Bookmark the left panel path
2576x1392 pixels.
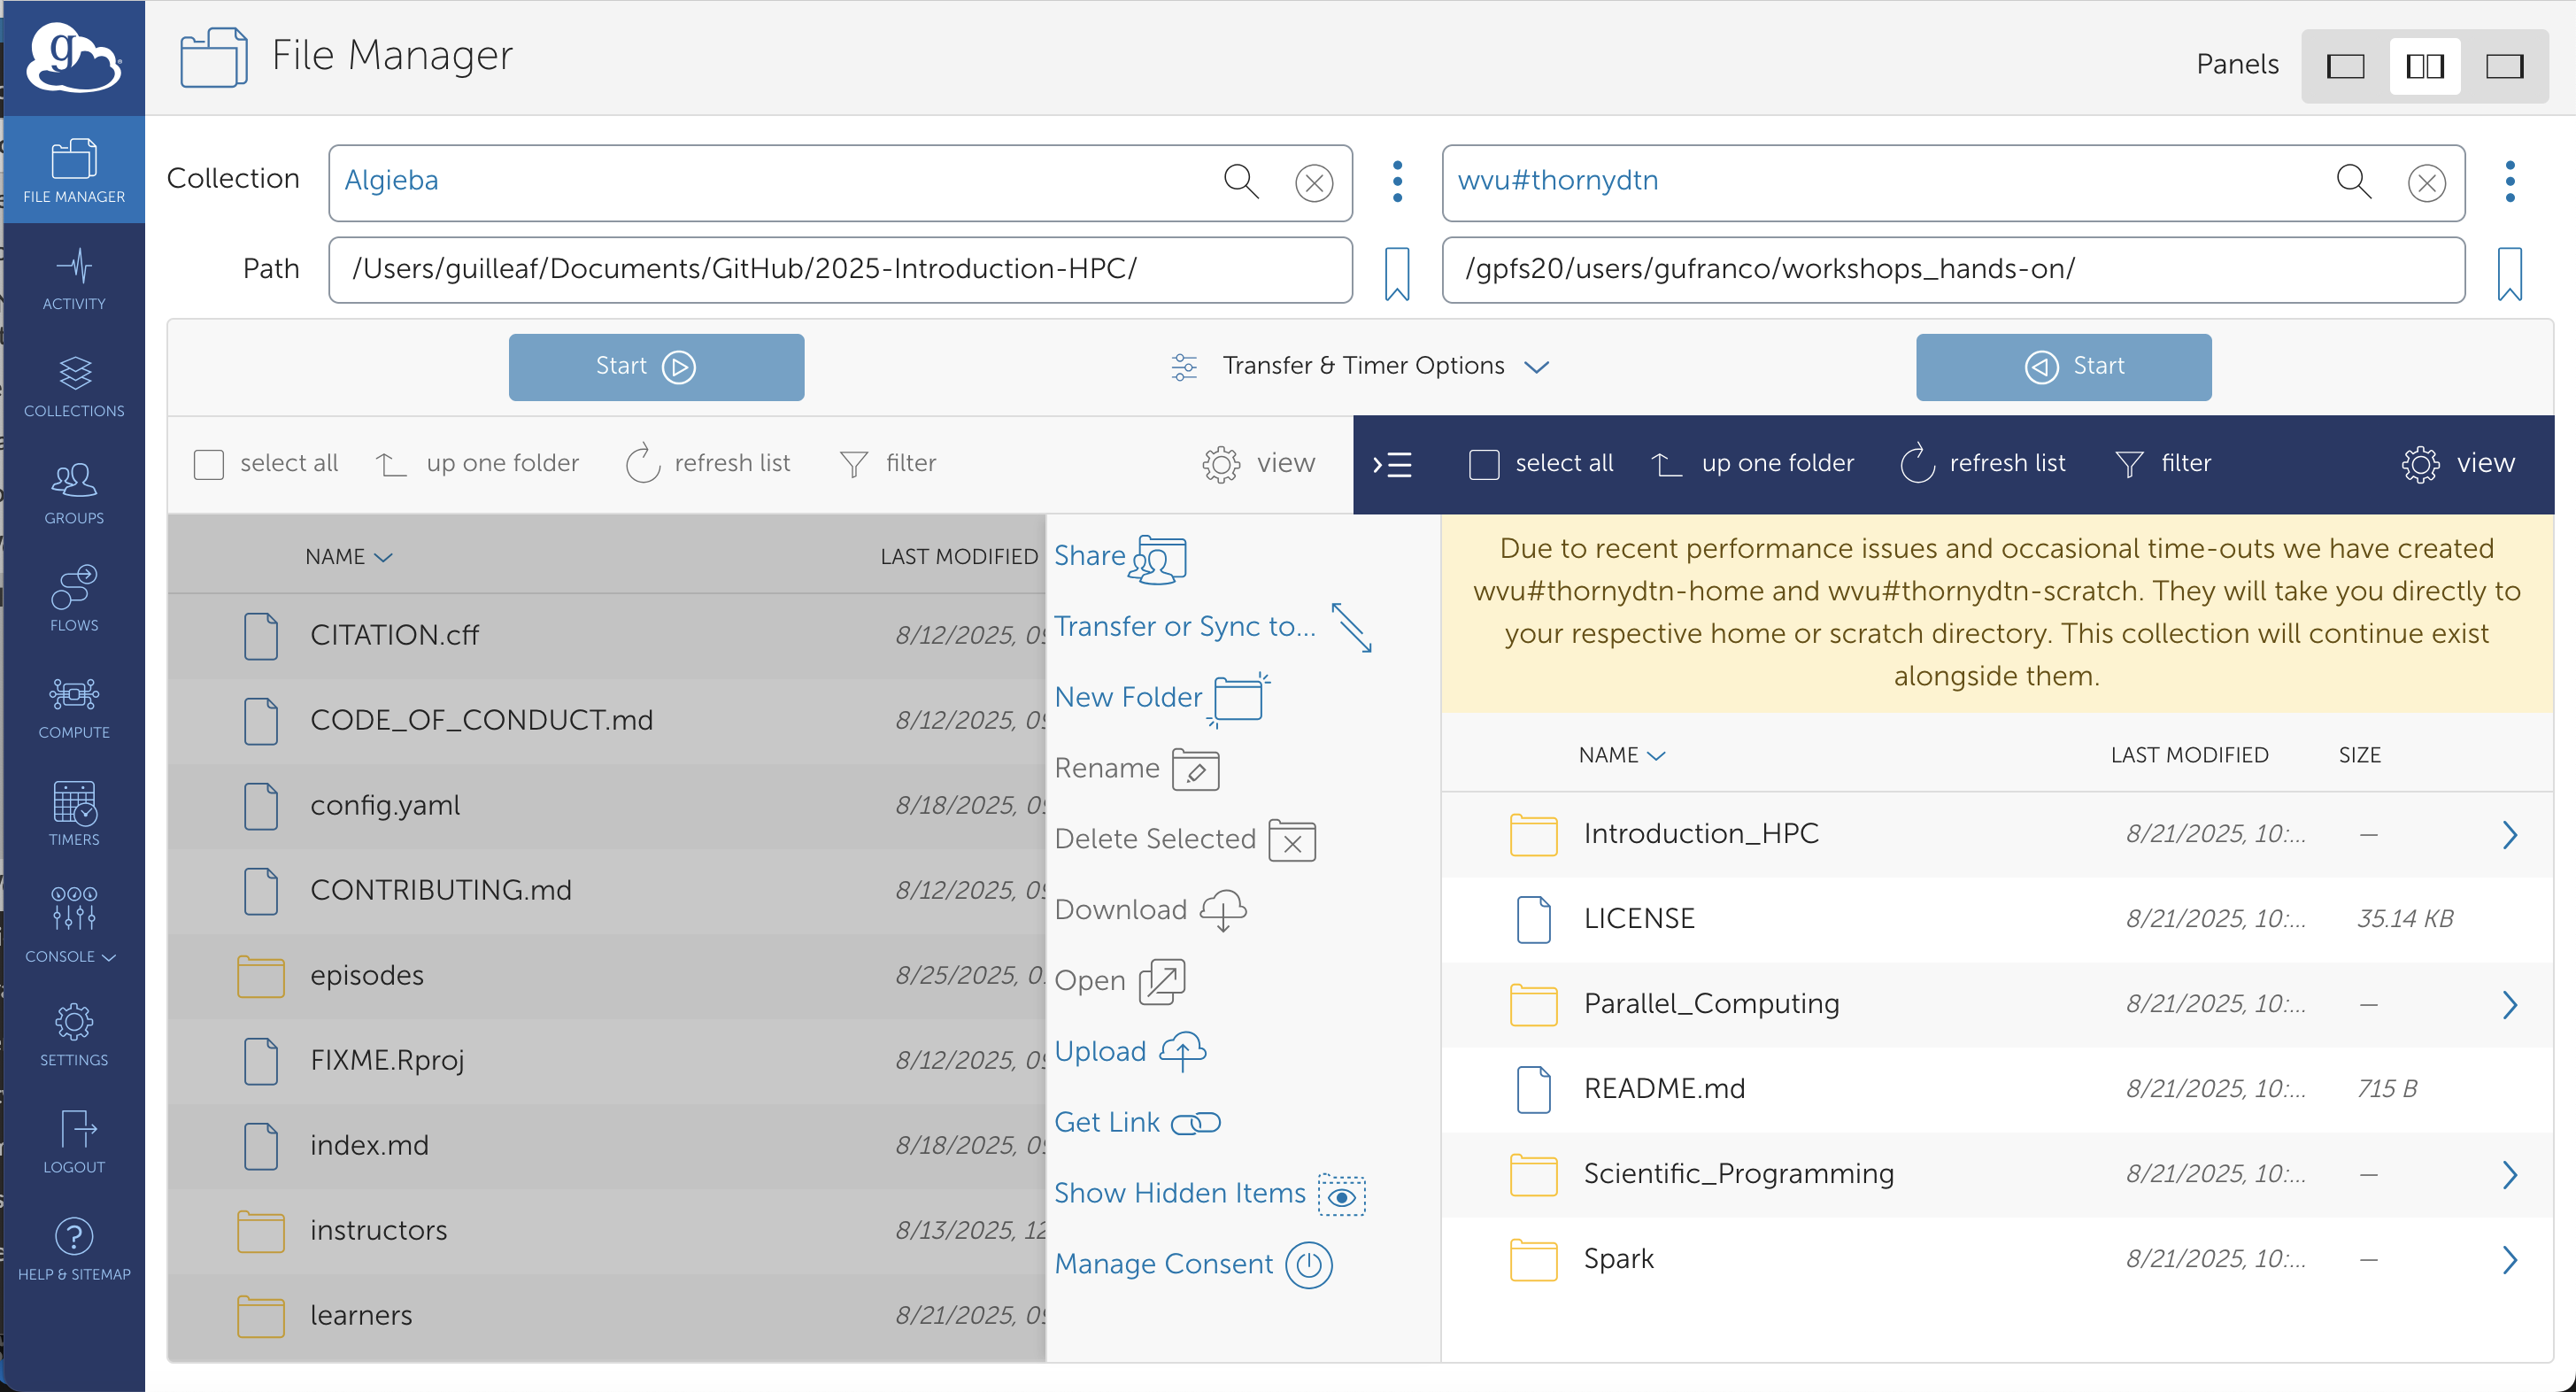click(1397, 273)
